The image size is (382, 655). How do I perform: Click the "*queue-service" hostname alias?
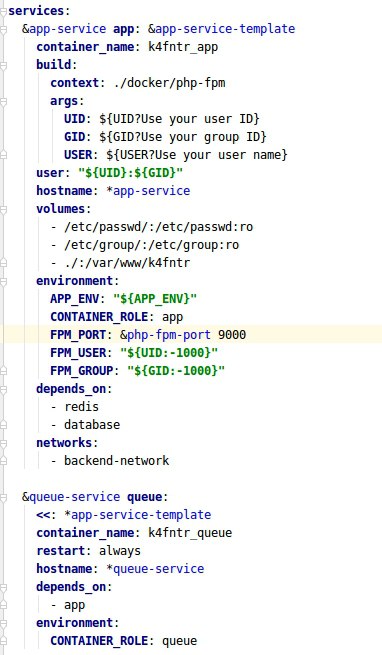[155, 569]
